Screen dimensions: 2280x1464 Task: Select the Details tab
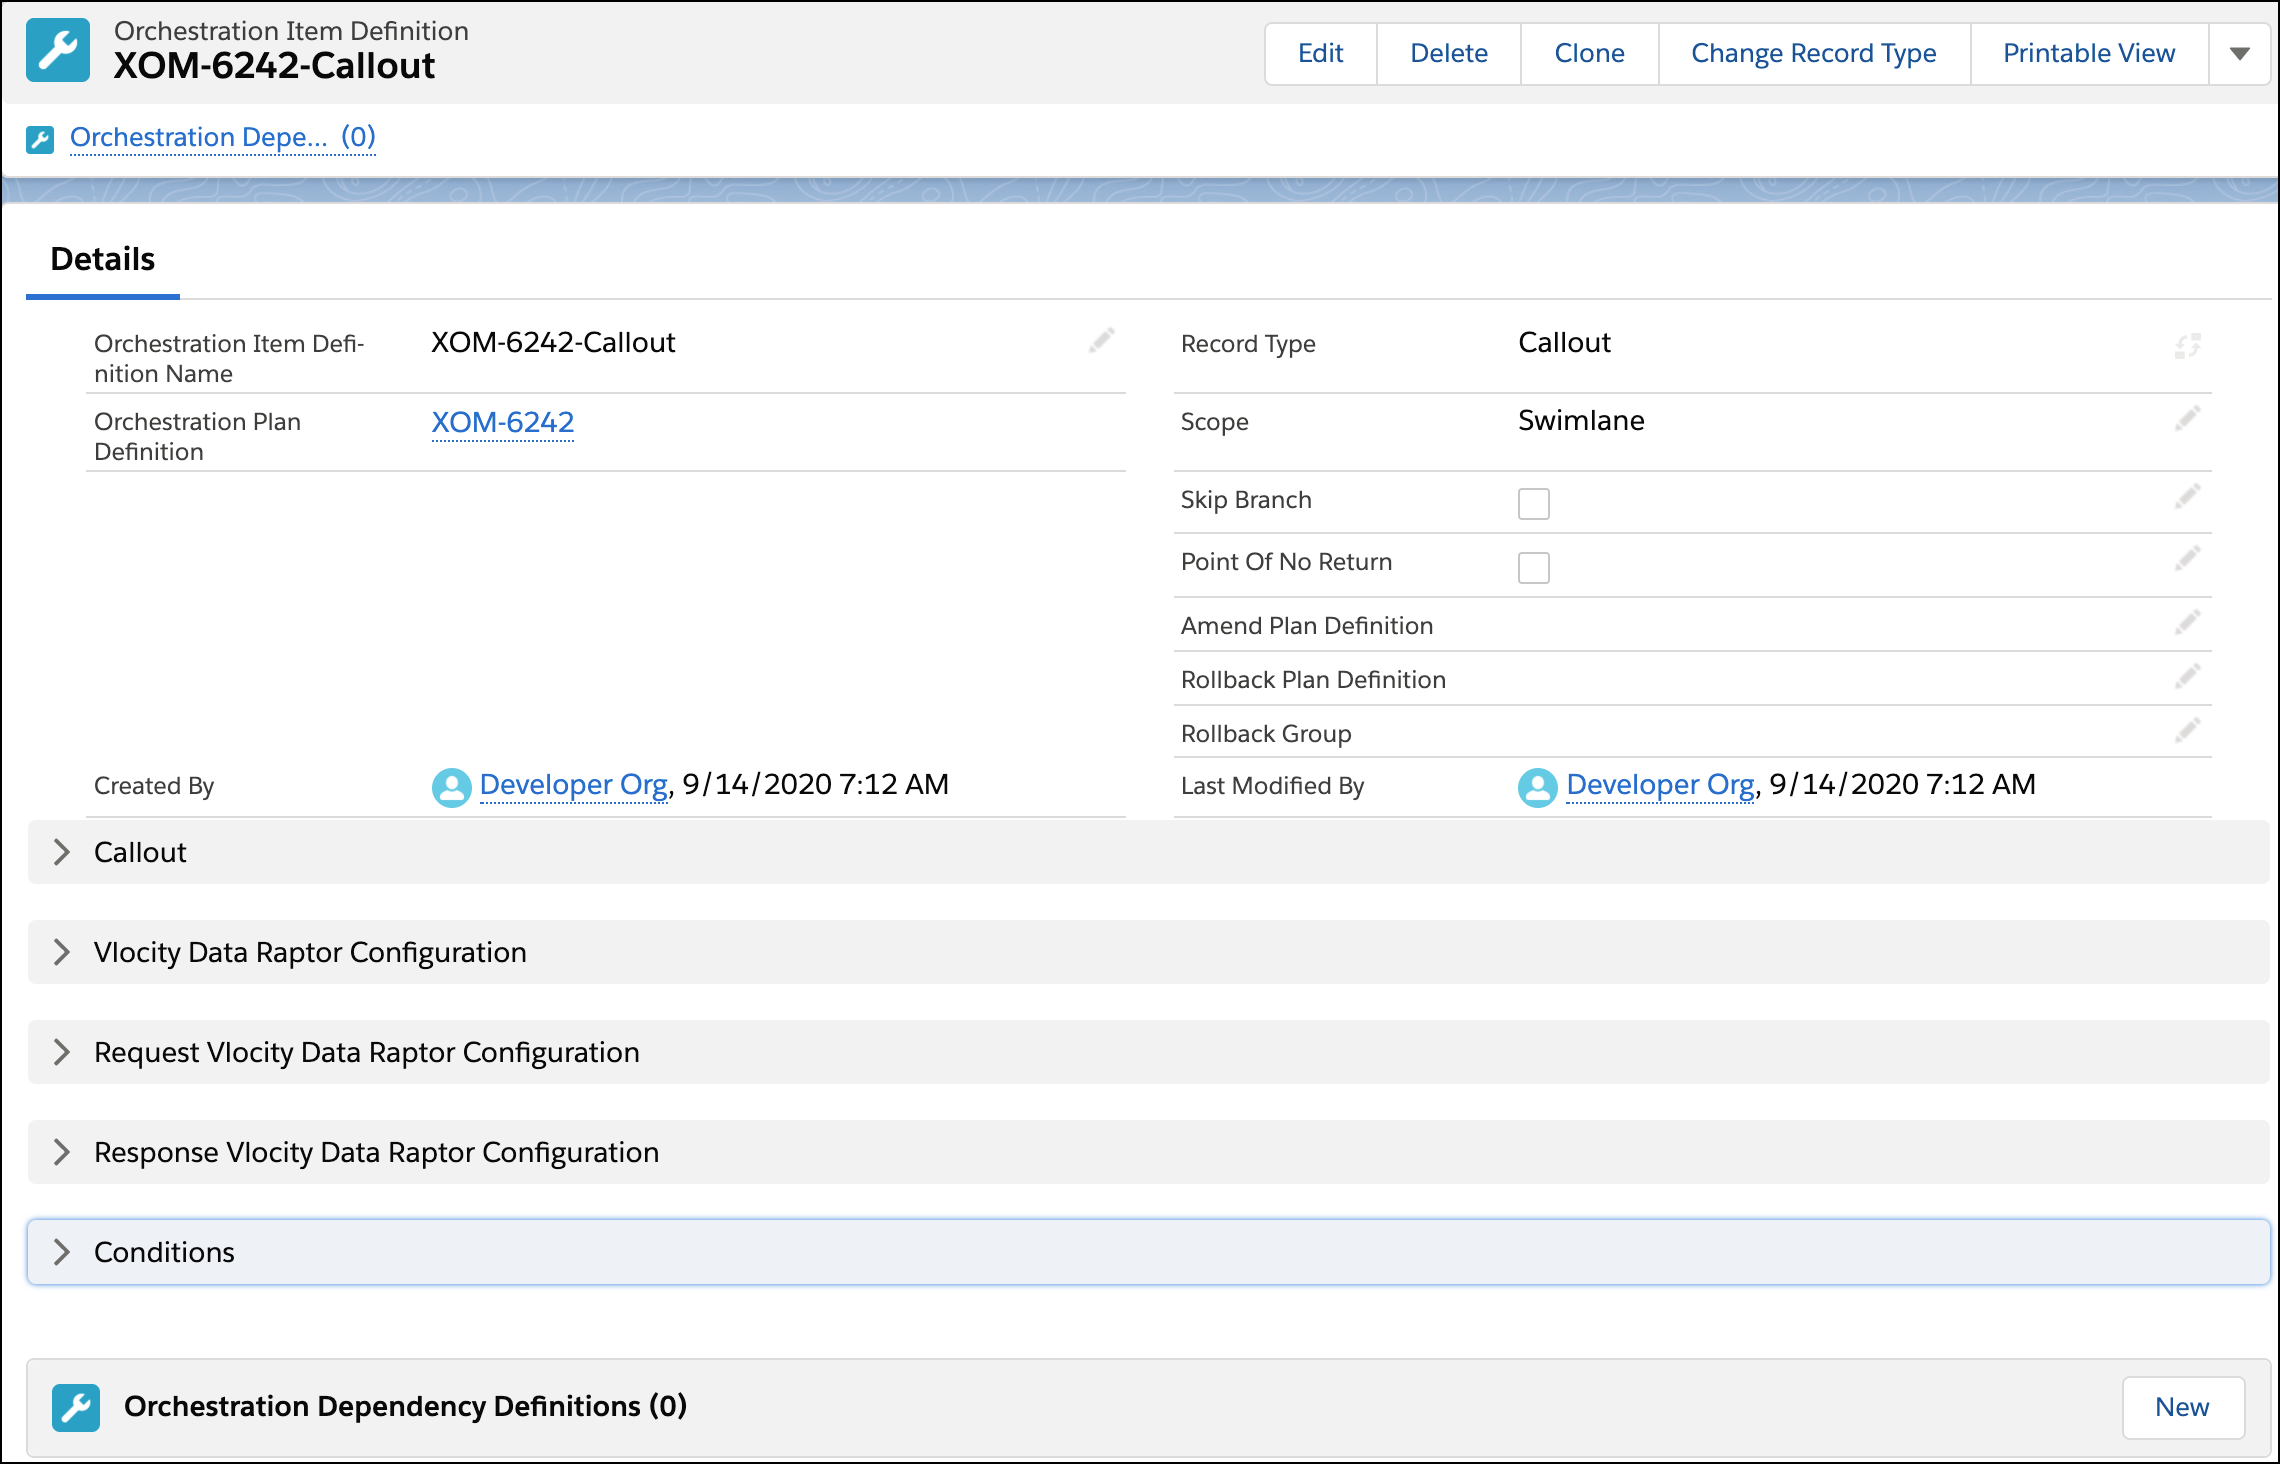tap(103, 260)
